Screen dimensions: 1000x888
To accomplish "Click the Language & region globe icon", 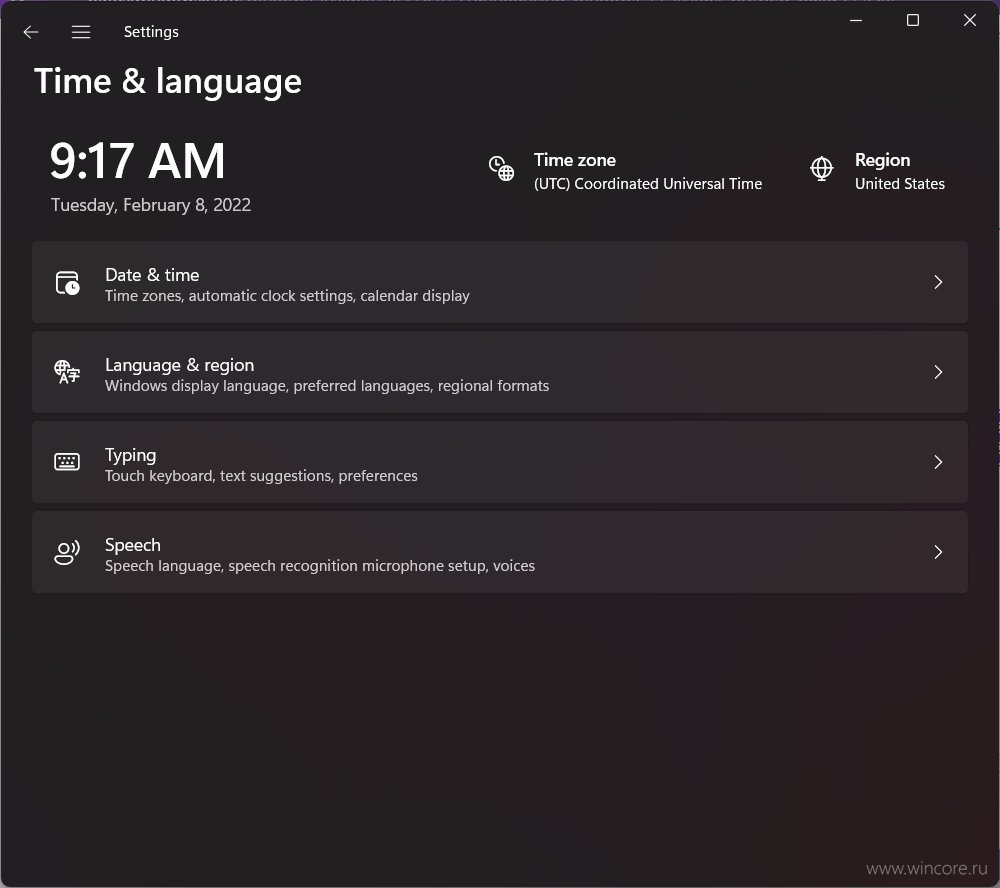I will click(67, 372).
